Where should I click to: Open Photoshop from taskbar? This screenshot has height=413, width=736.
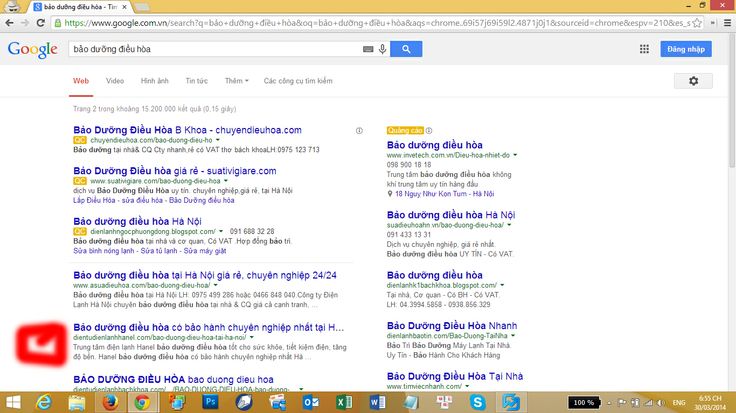pyautogui.click(x=210, y=402)
